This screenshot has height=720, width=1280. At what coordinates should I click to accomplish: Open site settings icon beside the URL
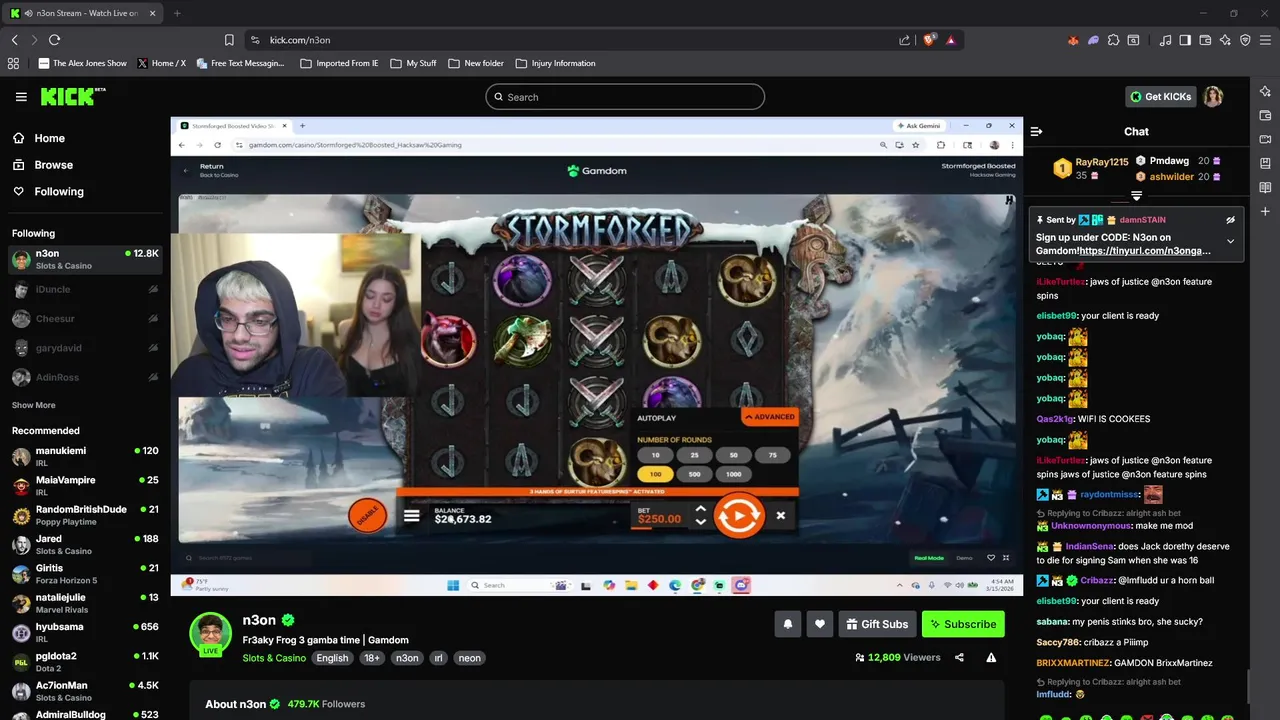(x=255, y=40)
